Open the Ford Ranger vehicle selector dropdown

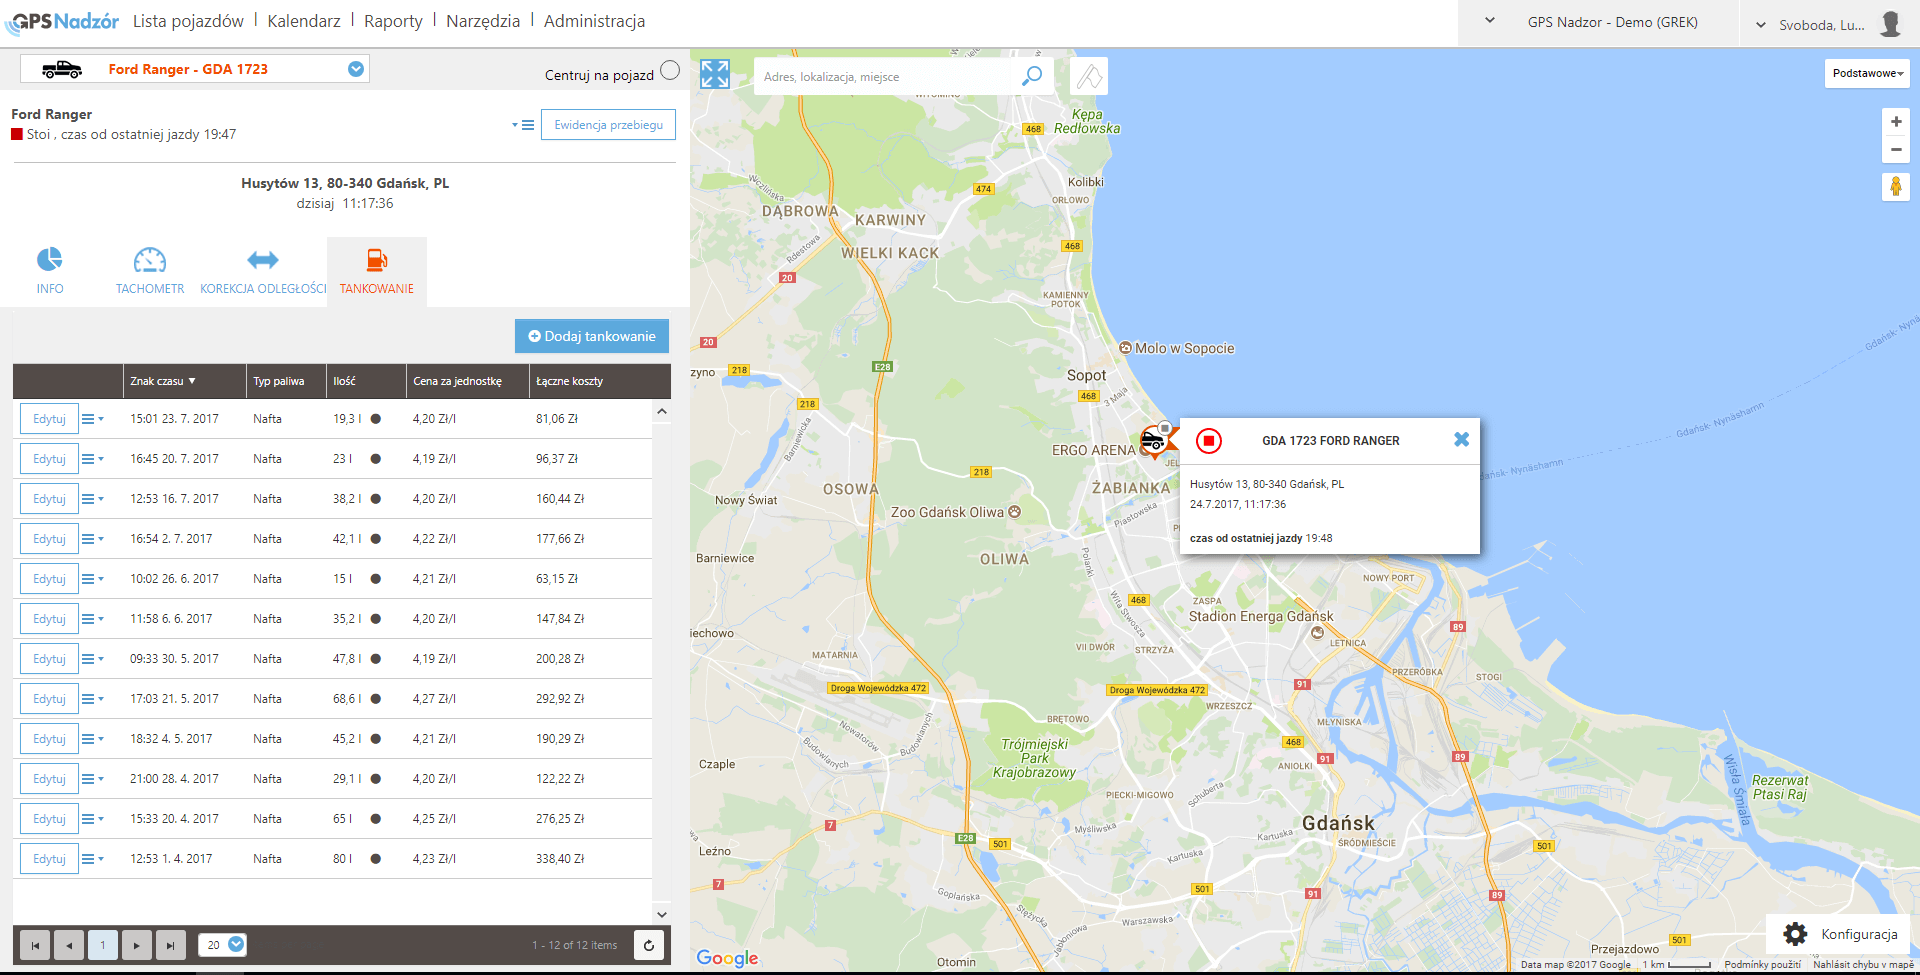coord(355,69)
